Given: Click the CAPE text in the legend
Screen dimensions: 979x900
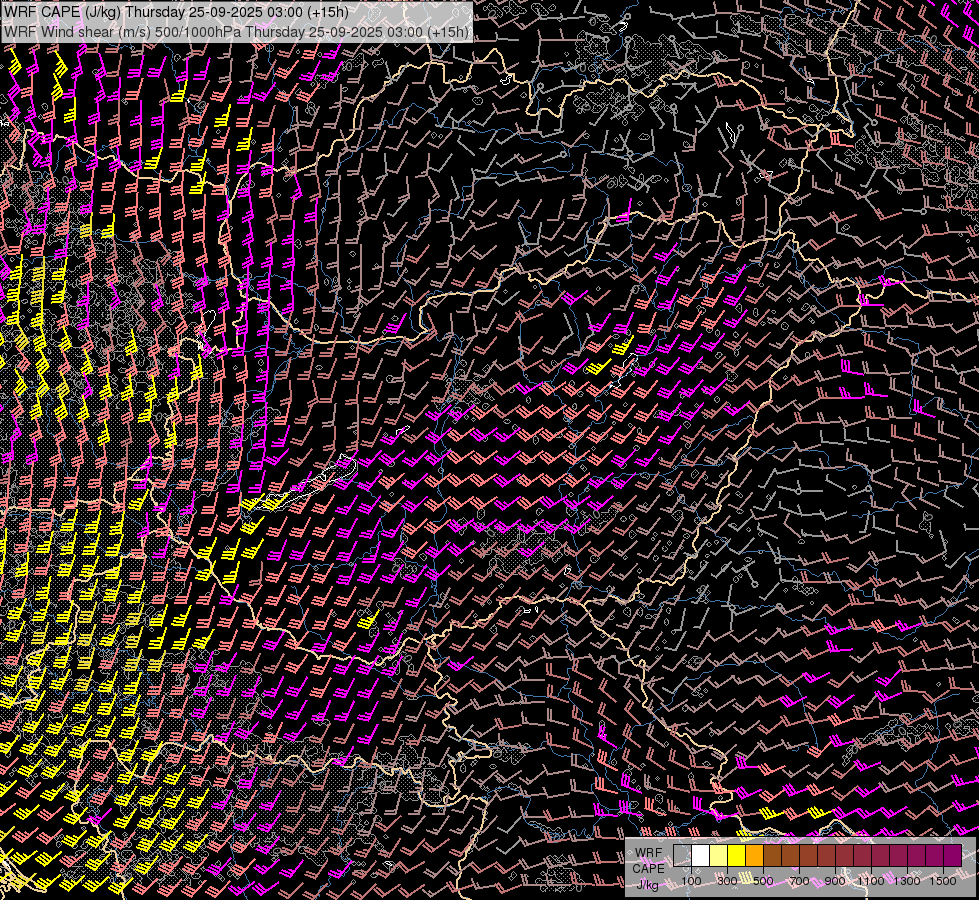Looking at the screenshot, I should 648,868.
